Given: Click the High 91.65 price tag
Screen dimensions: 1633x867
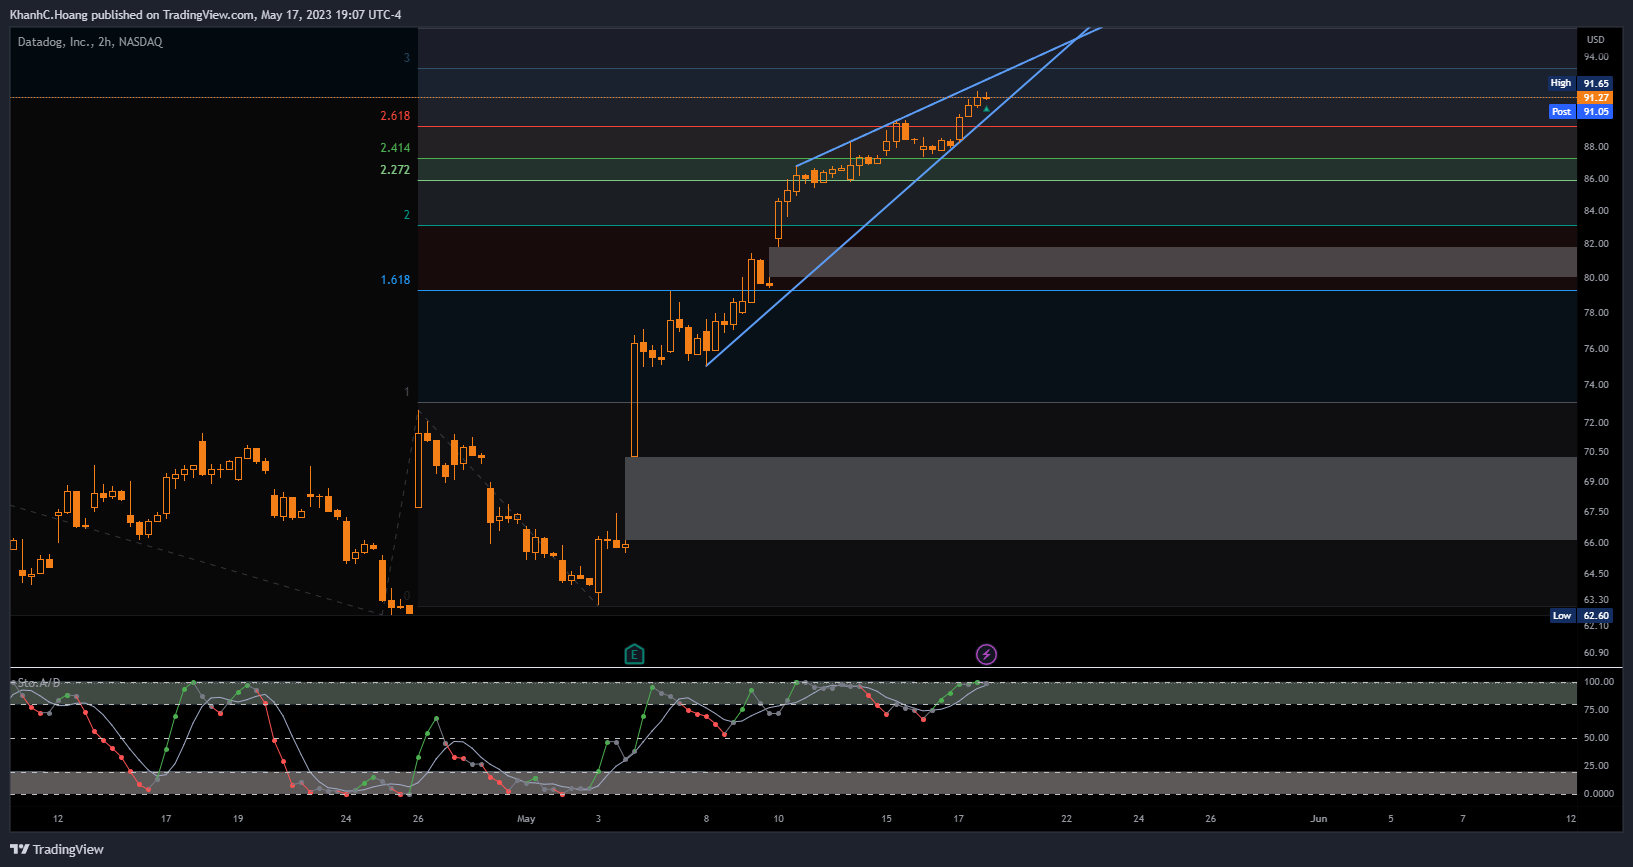Looking at the screenshot, I should tap(1580, 83).
